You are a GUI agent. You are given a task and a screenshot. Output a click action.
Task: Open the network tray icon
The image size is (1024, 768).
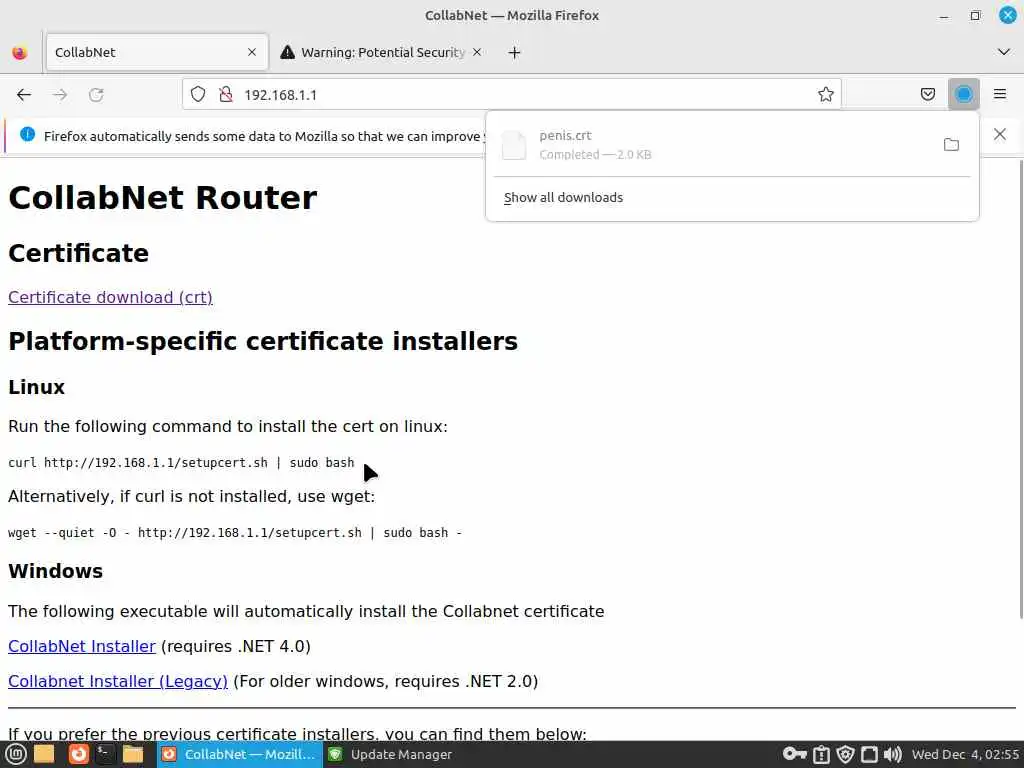pyautogui.click(x=869, y=754)
